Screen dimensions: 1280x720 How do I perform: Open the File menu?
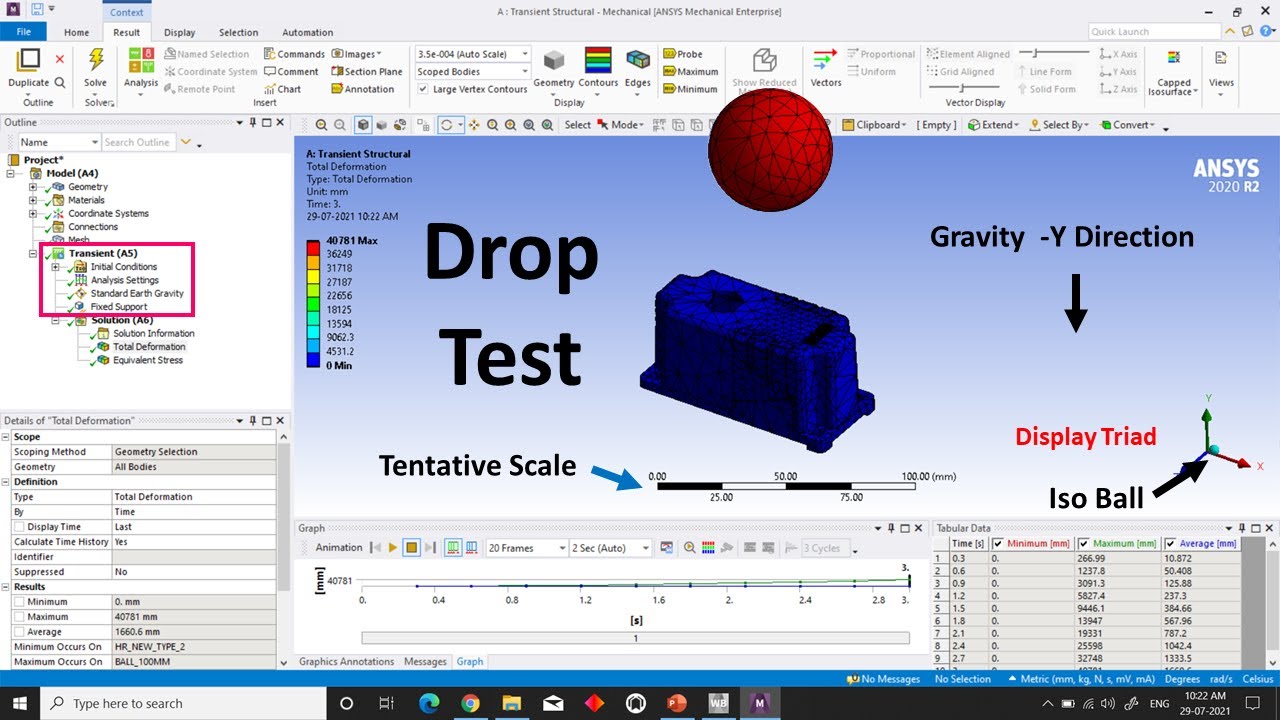point(24,32)
